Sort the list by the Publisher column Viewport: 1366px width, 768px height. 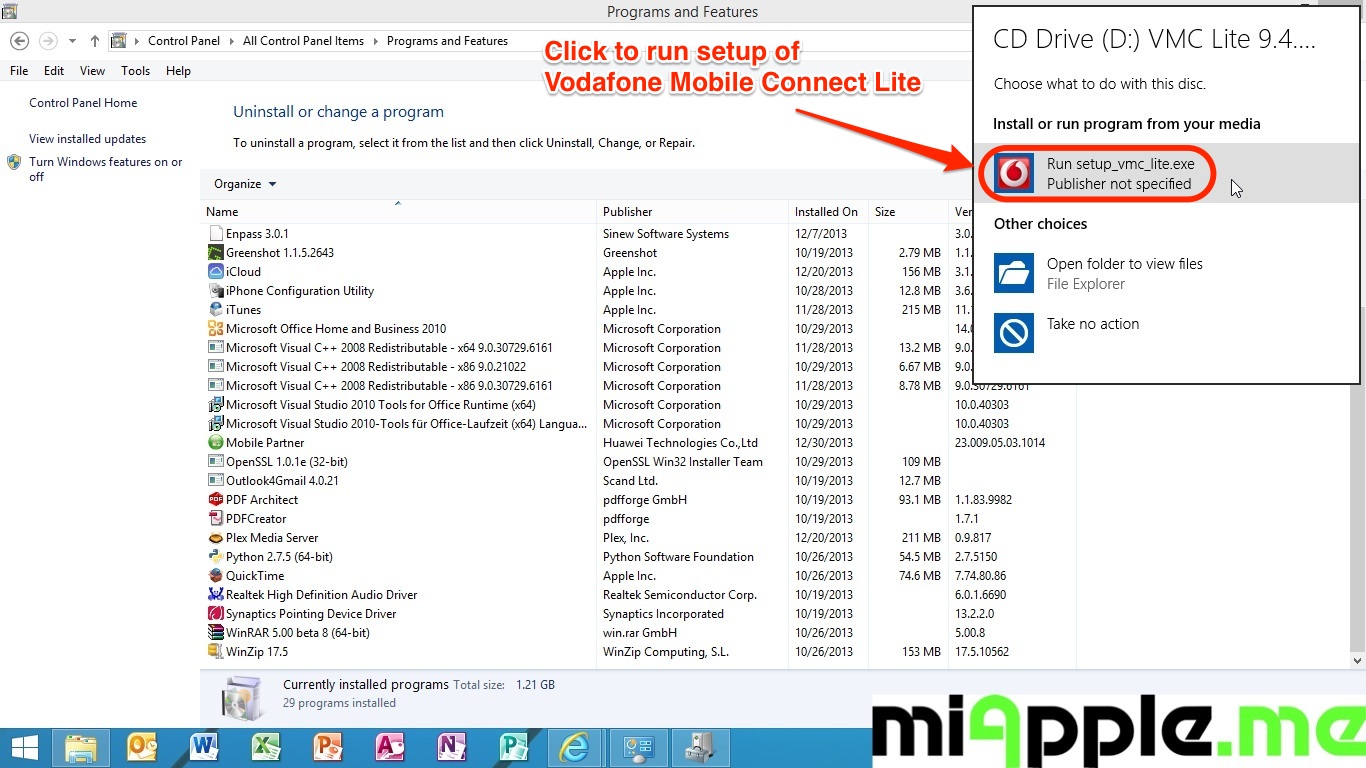coord(627,212)
